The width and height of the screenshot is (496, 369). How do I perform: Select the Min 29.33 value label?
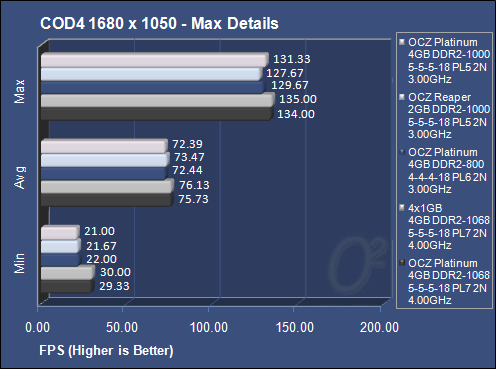pos(114,286)
